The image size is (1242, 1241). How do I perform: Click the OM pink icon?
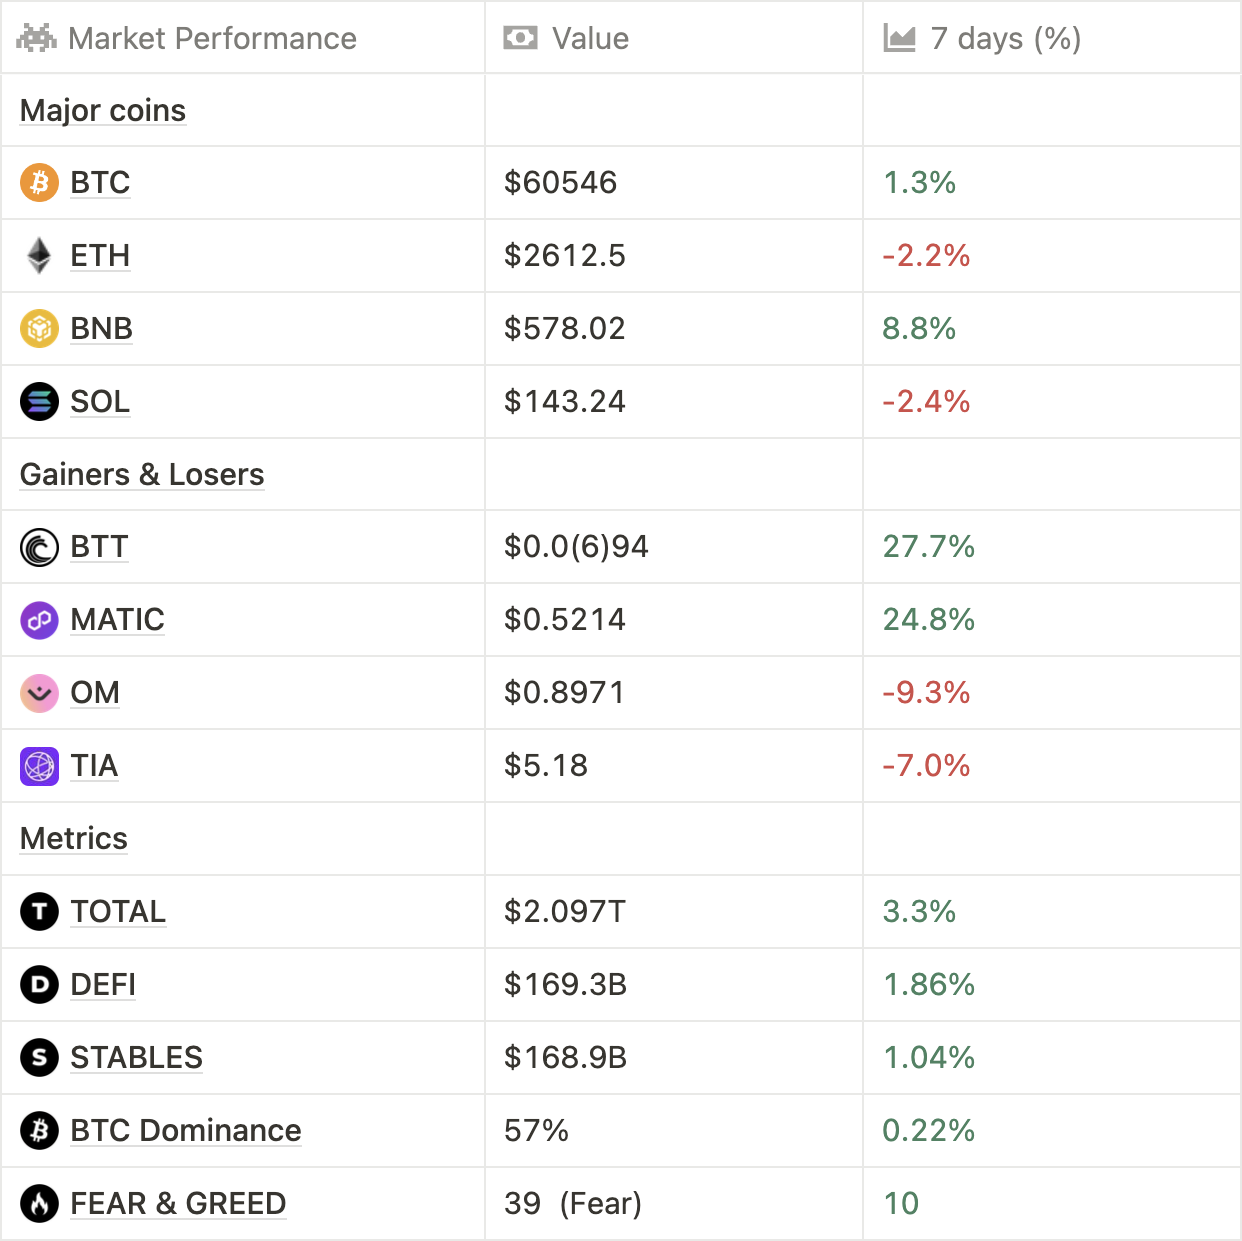pos(40,693)
